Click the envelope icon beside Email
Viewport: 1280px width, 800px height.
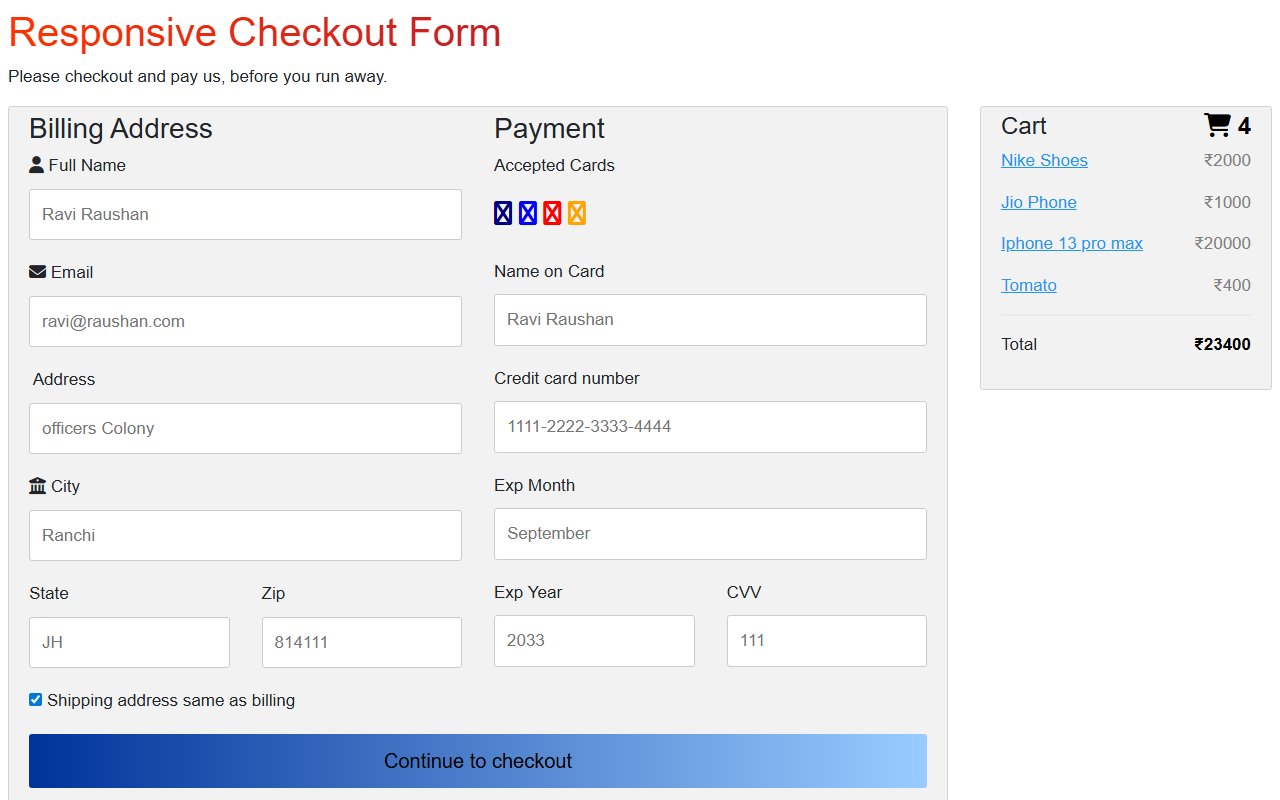tap(37, 271)
